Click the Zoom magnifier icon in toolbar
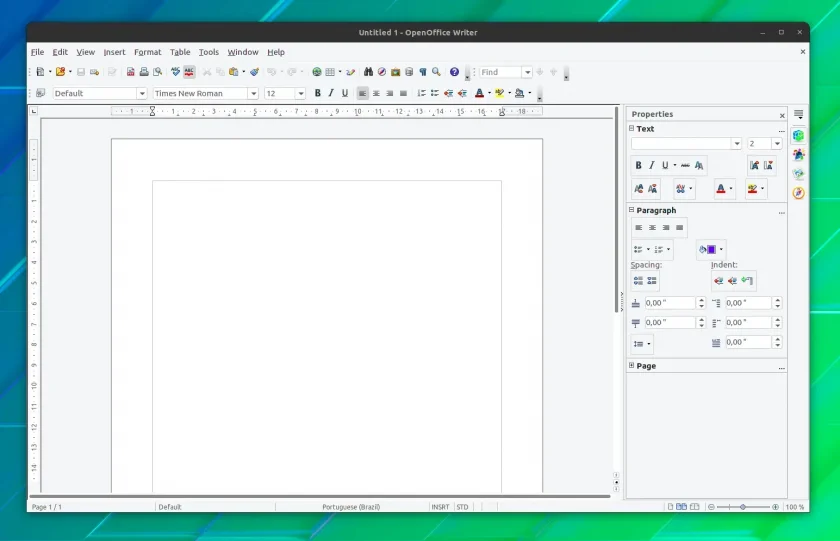The height and width of the screenshot is (541, 840). point(437,72)
